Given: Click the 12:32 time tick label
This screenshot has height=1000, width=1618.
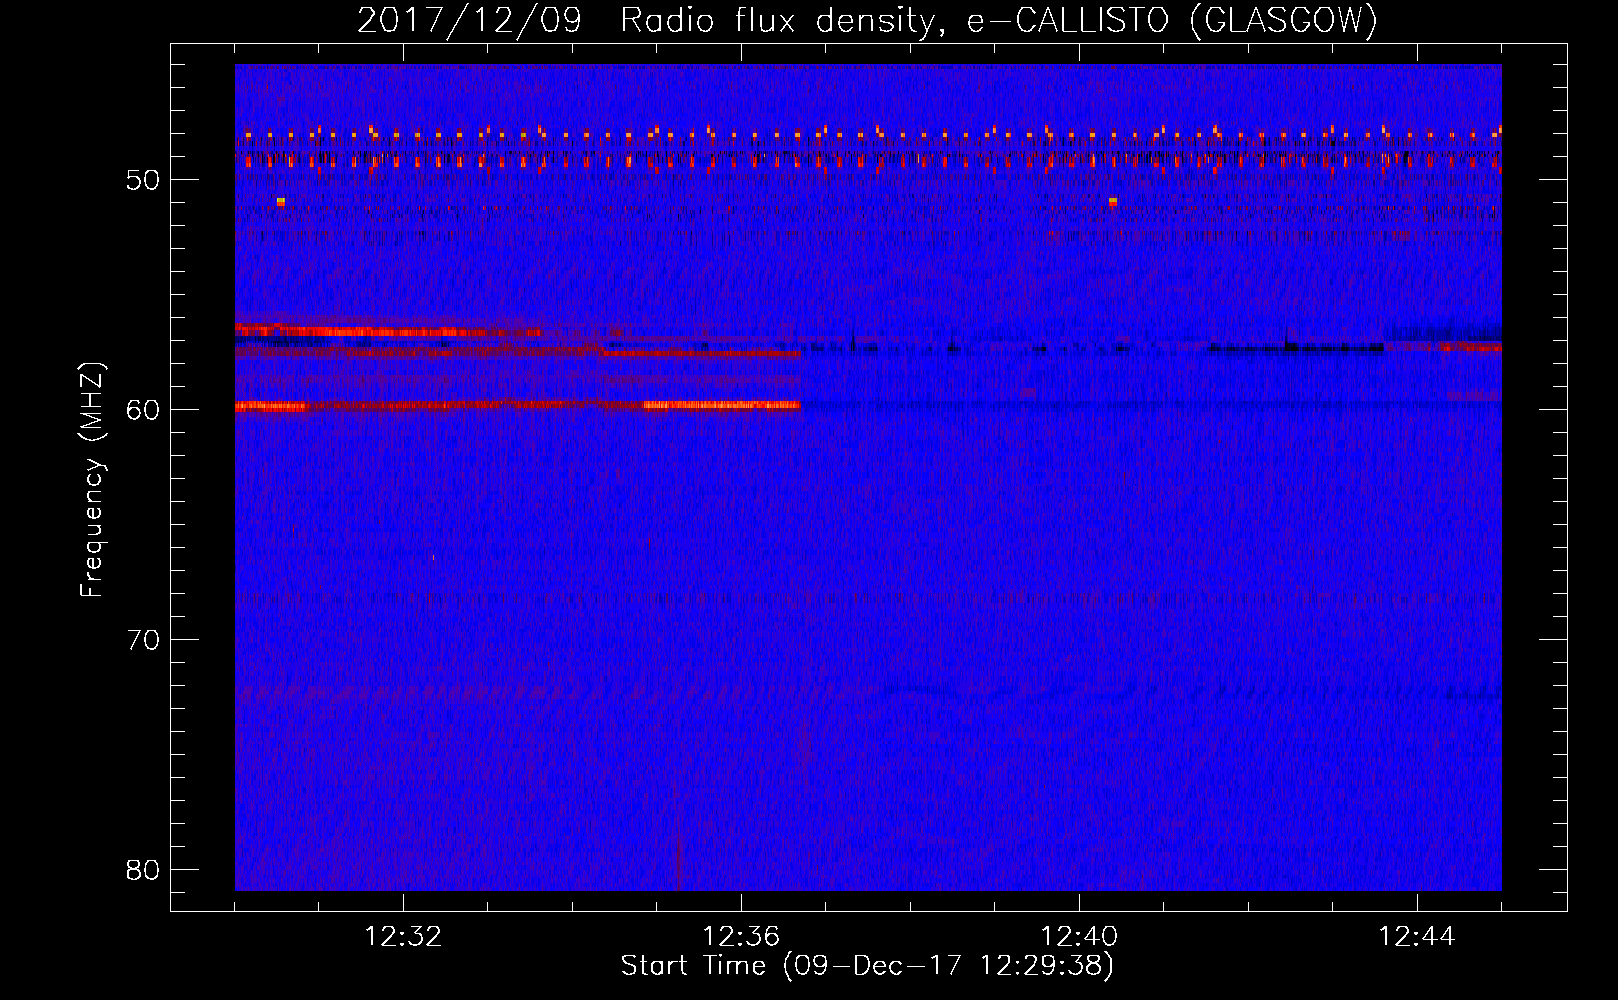Looking at the screenshot, I should click(403, 937).
